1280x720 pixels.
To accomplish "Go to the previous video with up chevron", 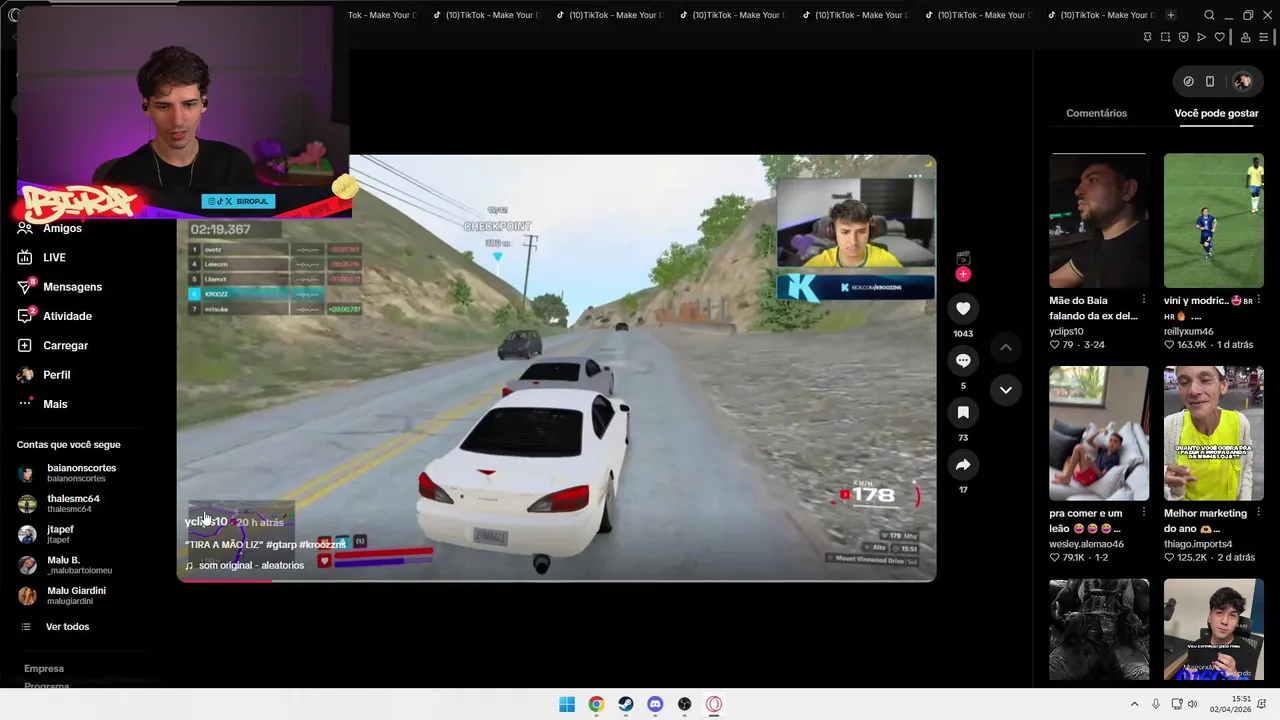I will click(1006, 347).
